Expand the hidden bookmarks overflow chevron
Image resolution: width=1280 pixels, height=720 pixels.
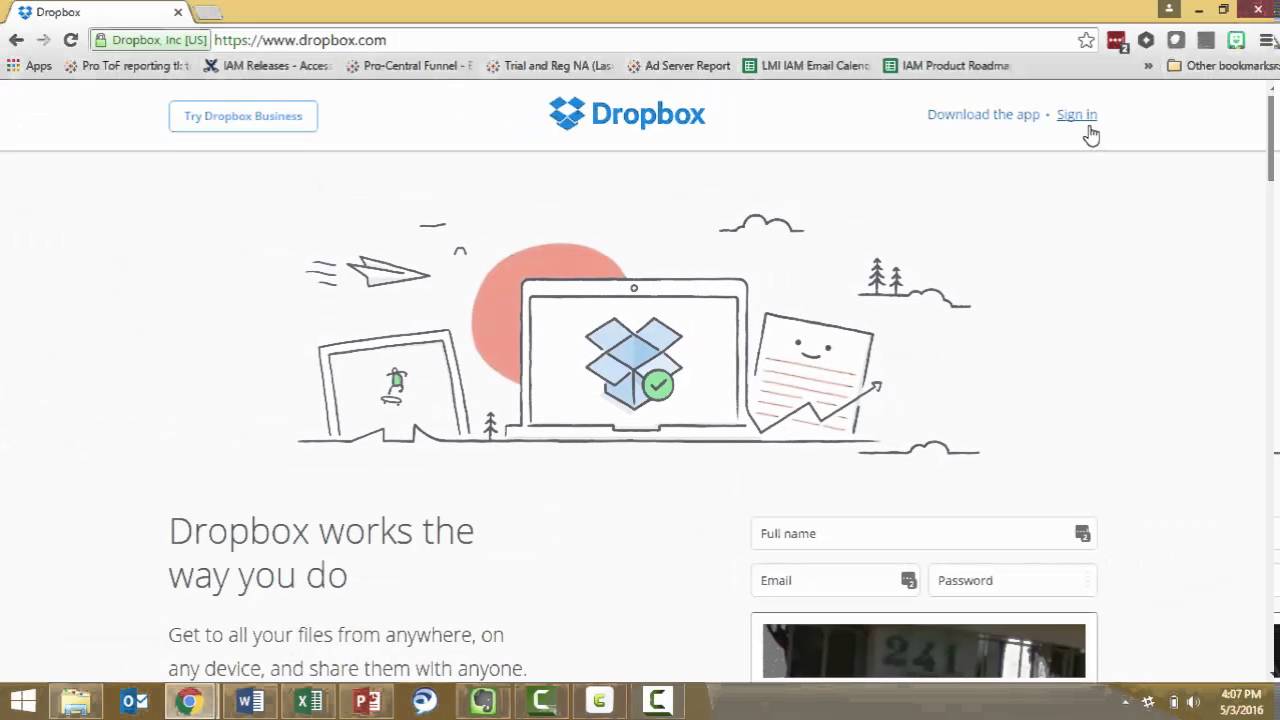[1148, 66]
